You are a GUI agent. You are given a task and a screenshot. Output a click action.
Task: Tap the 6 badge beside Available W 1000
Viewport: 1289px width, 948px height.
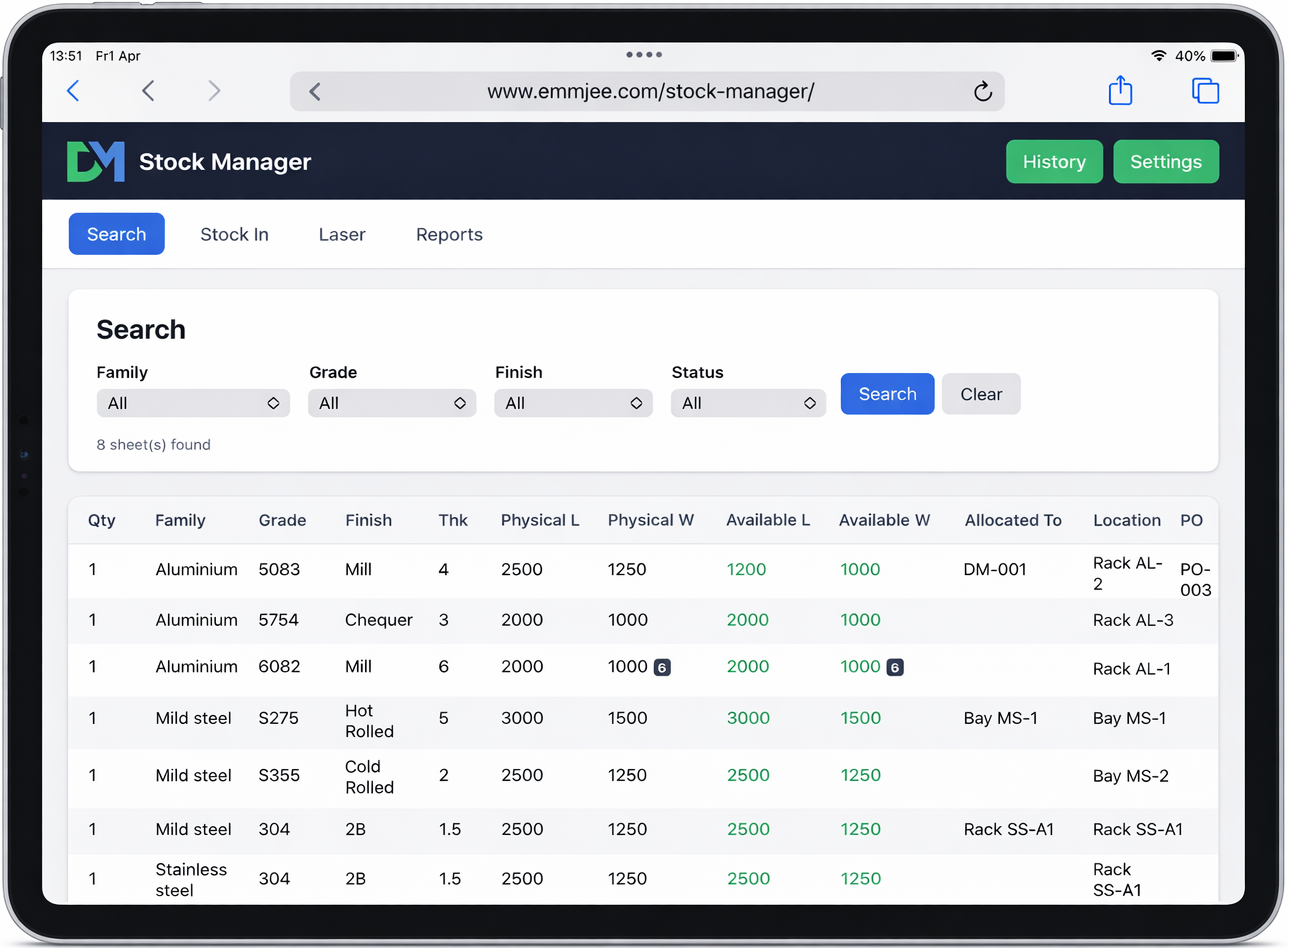point(895,667)
